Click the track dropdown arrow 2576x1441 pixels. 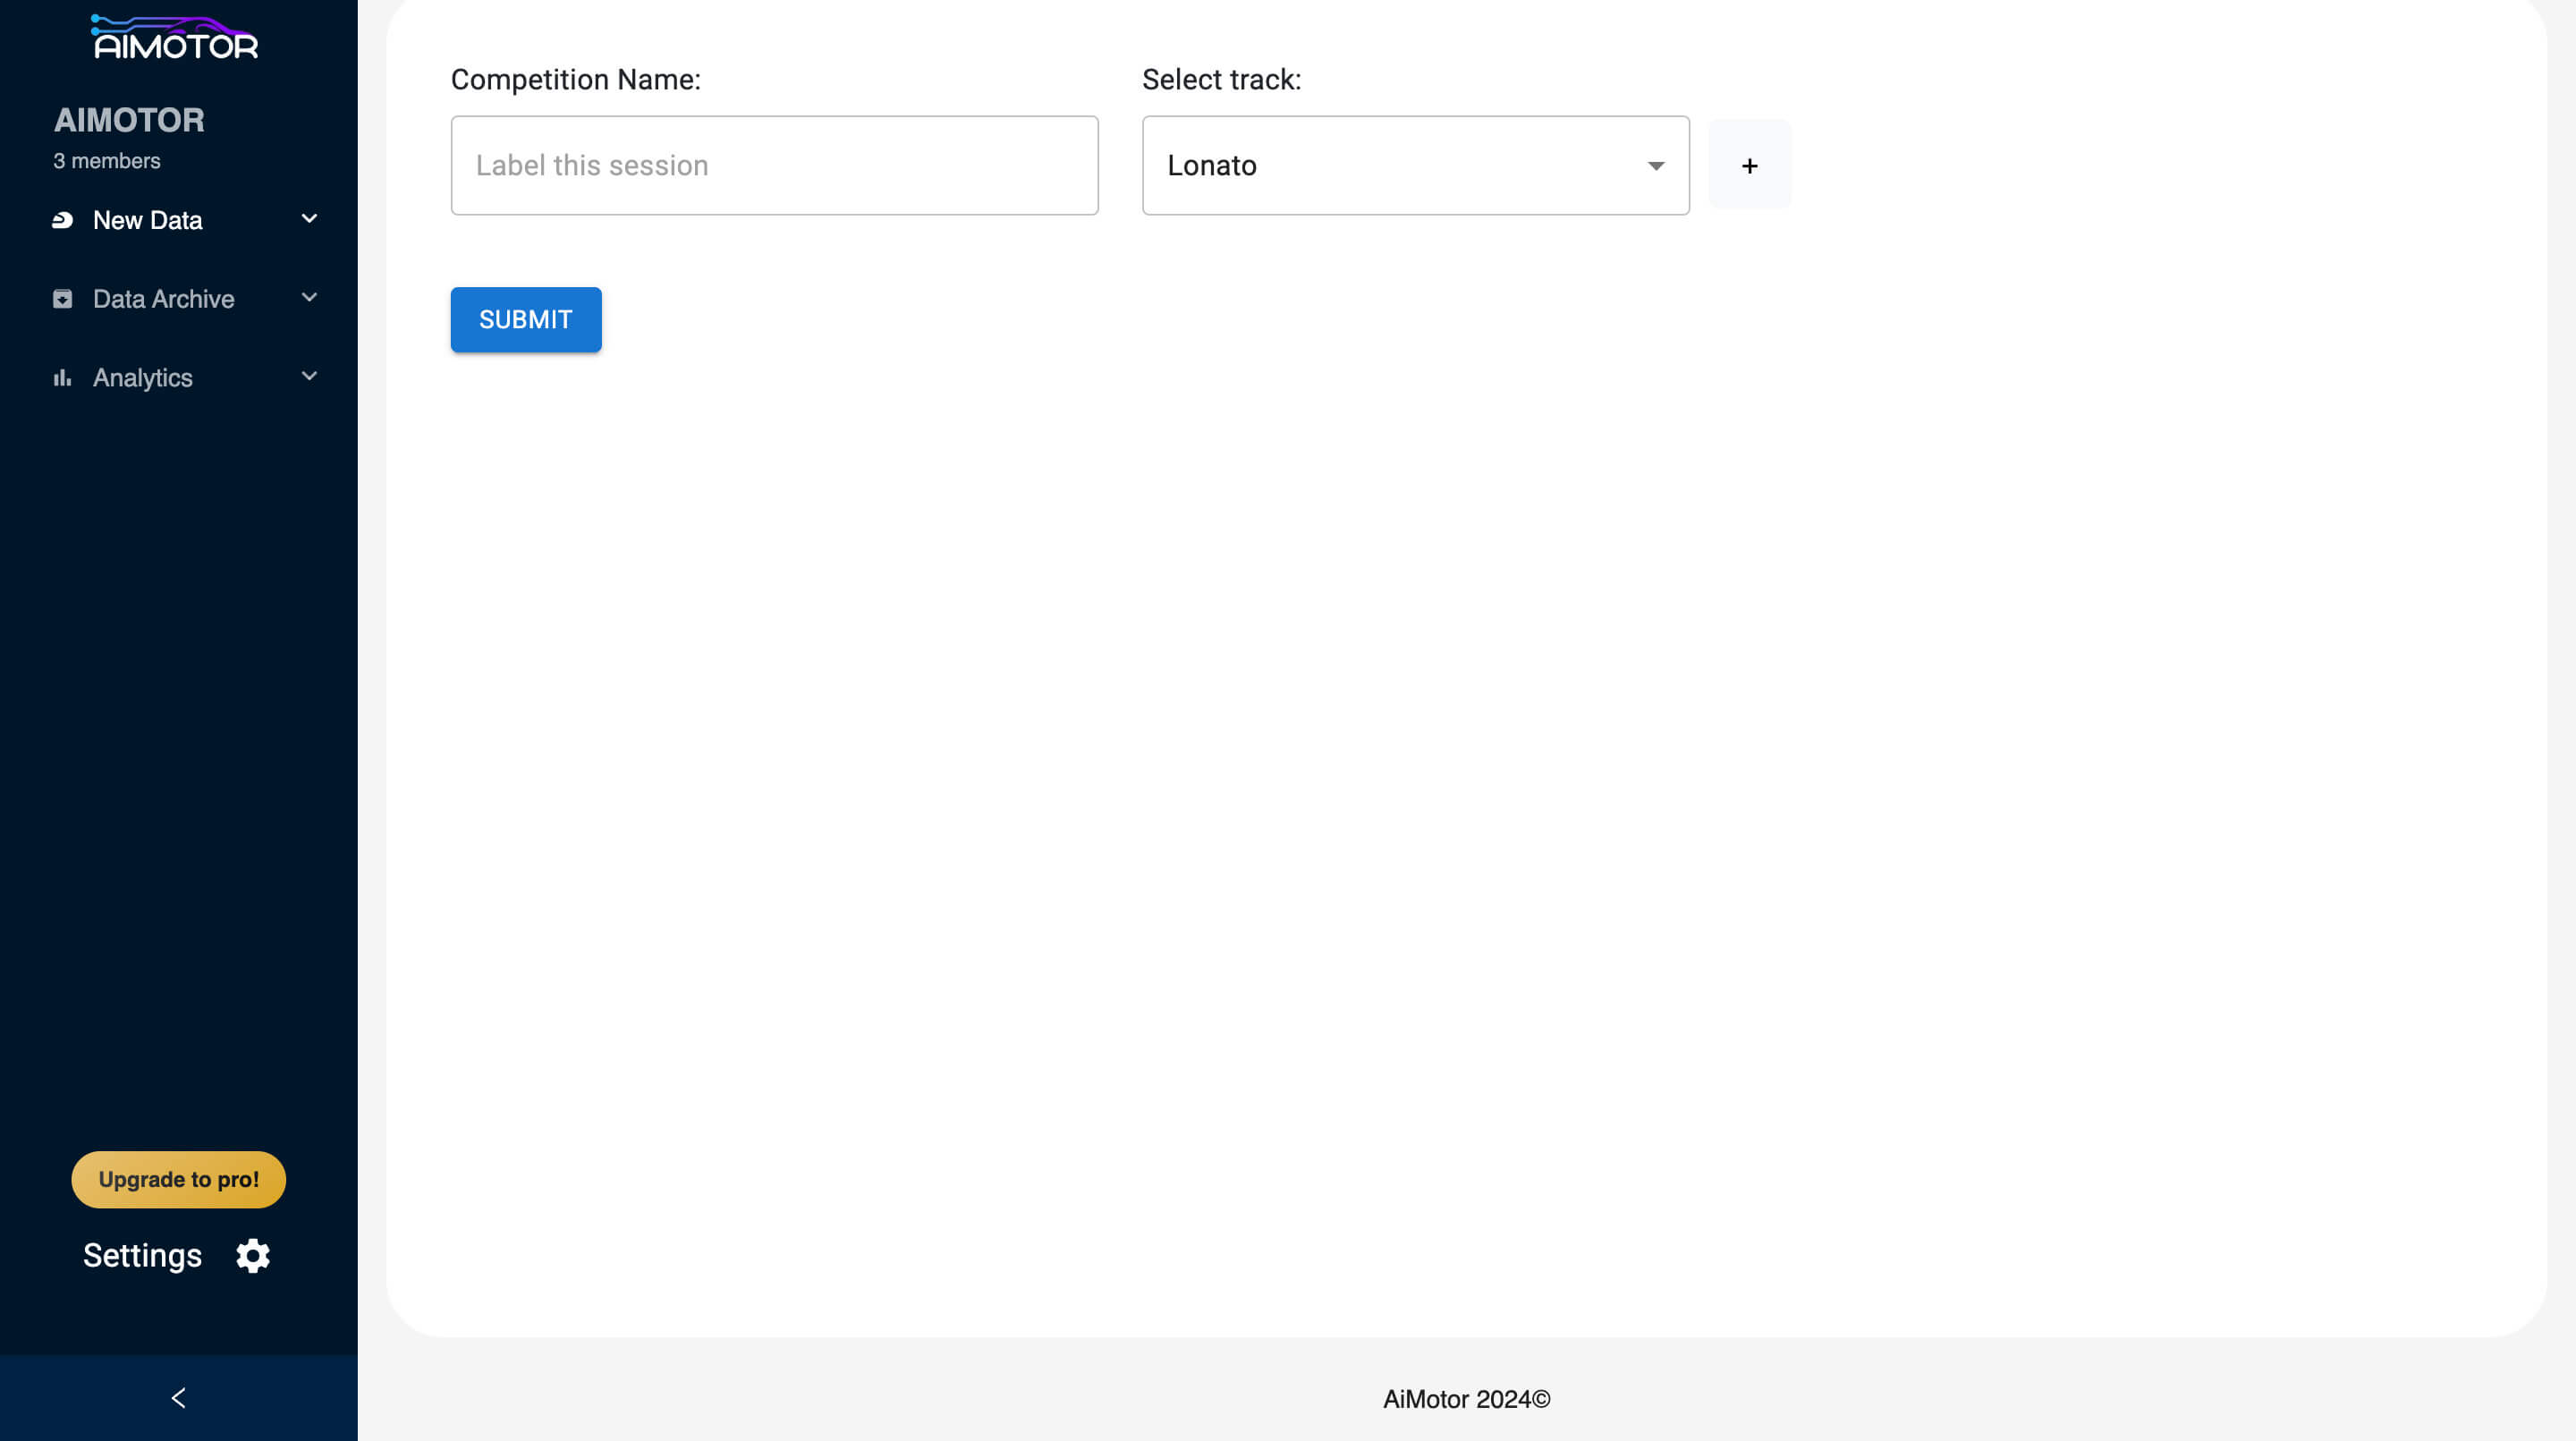click(1656, 166)
